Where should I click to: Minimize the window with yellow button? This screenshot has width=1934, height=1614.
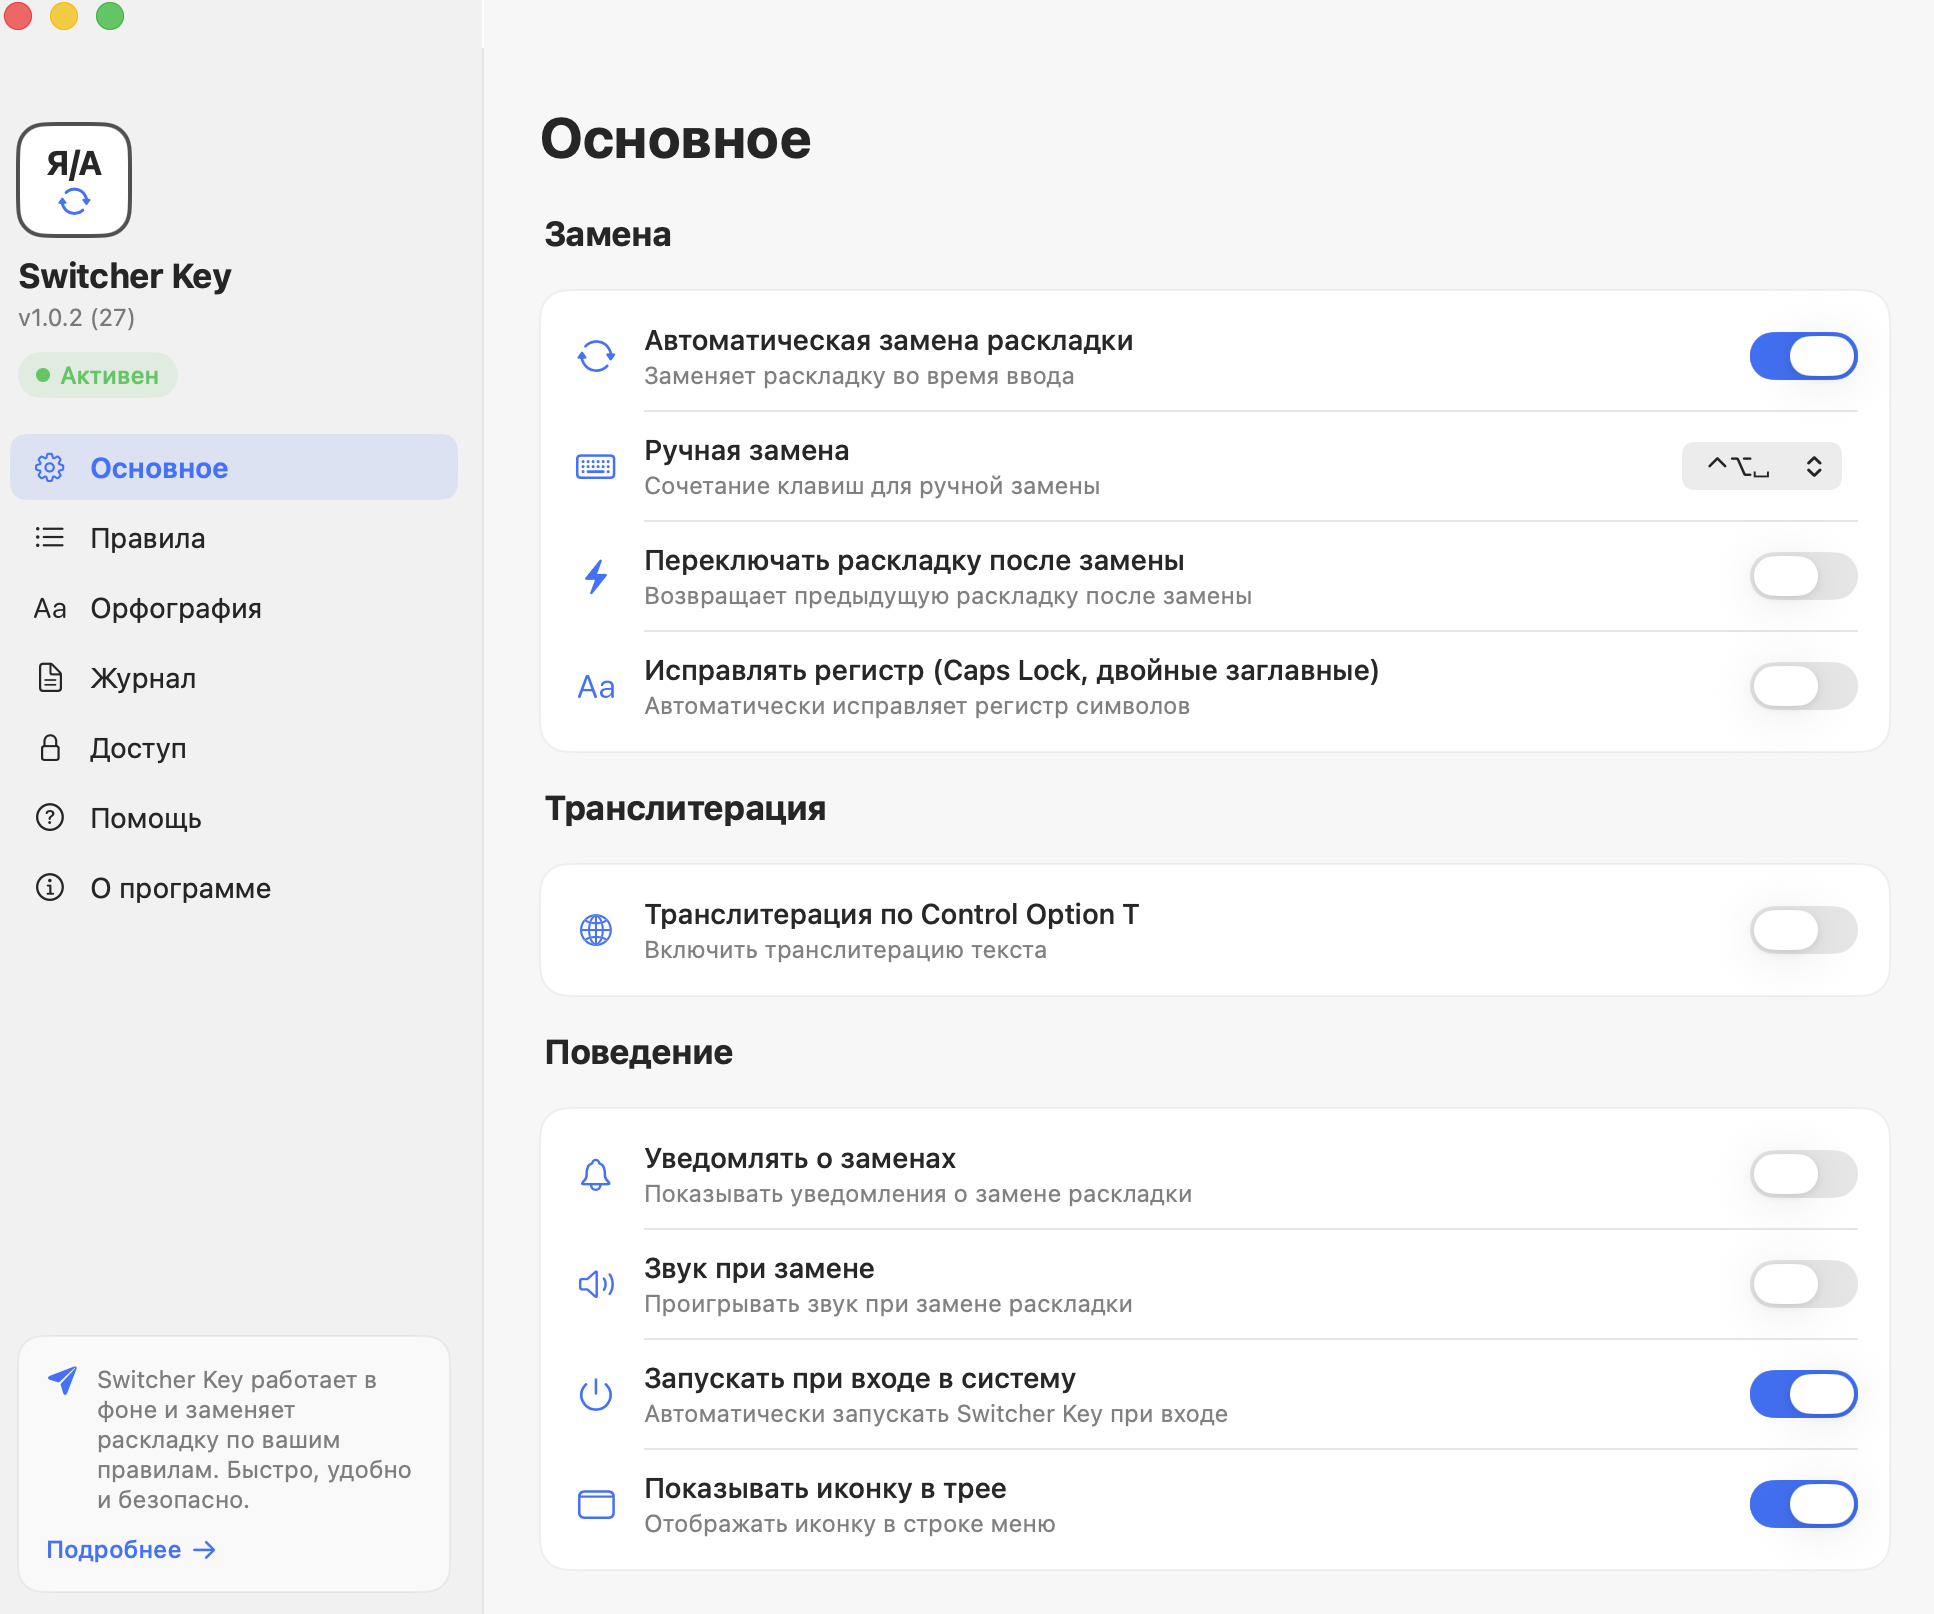[x=64, y=16]
